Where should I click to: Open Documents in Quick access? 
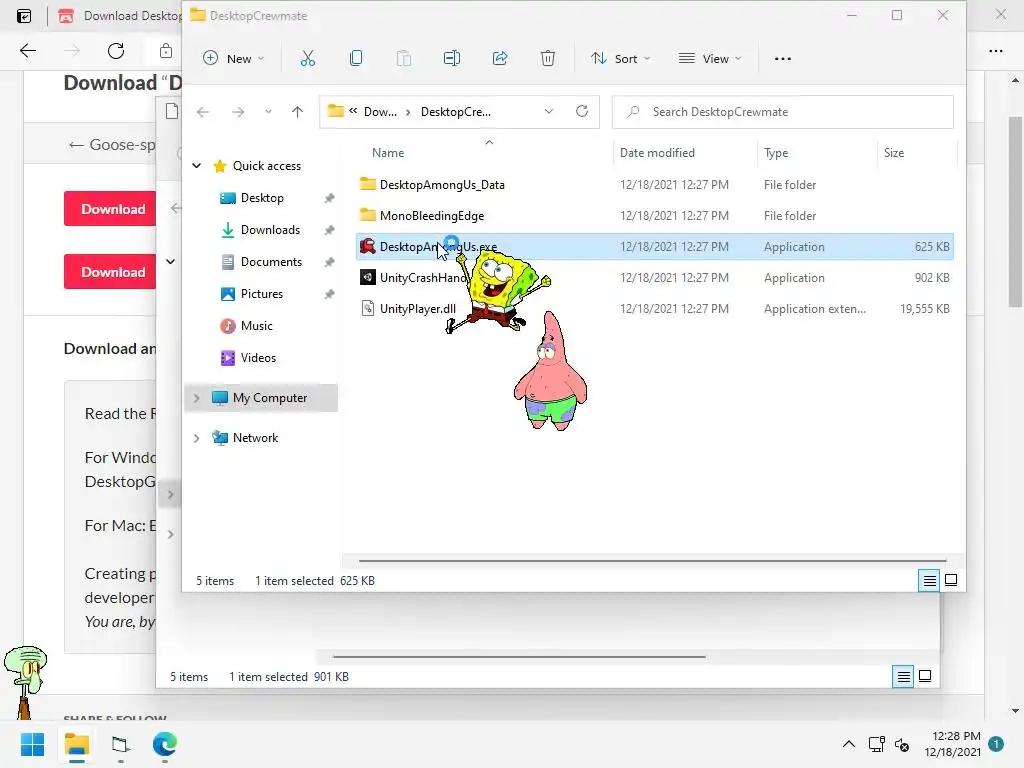point(270,262)
